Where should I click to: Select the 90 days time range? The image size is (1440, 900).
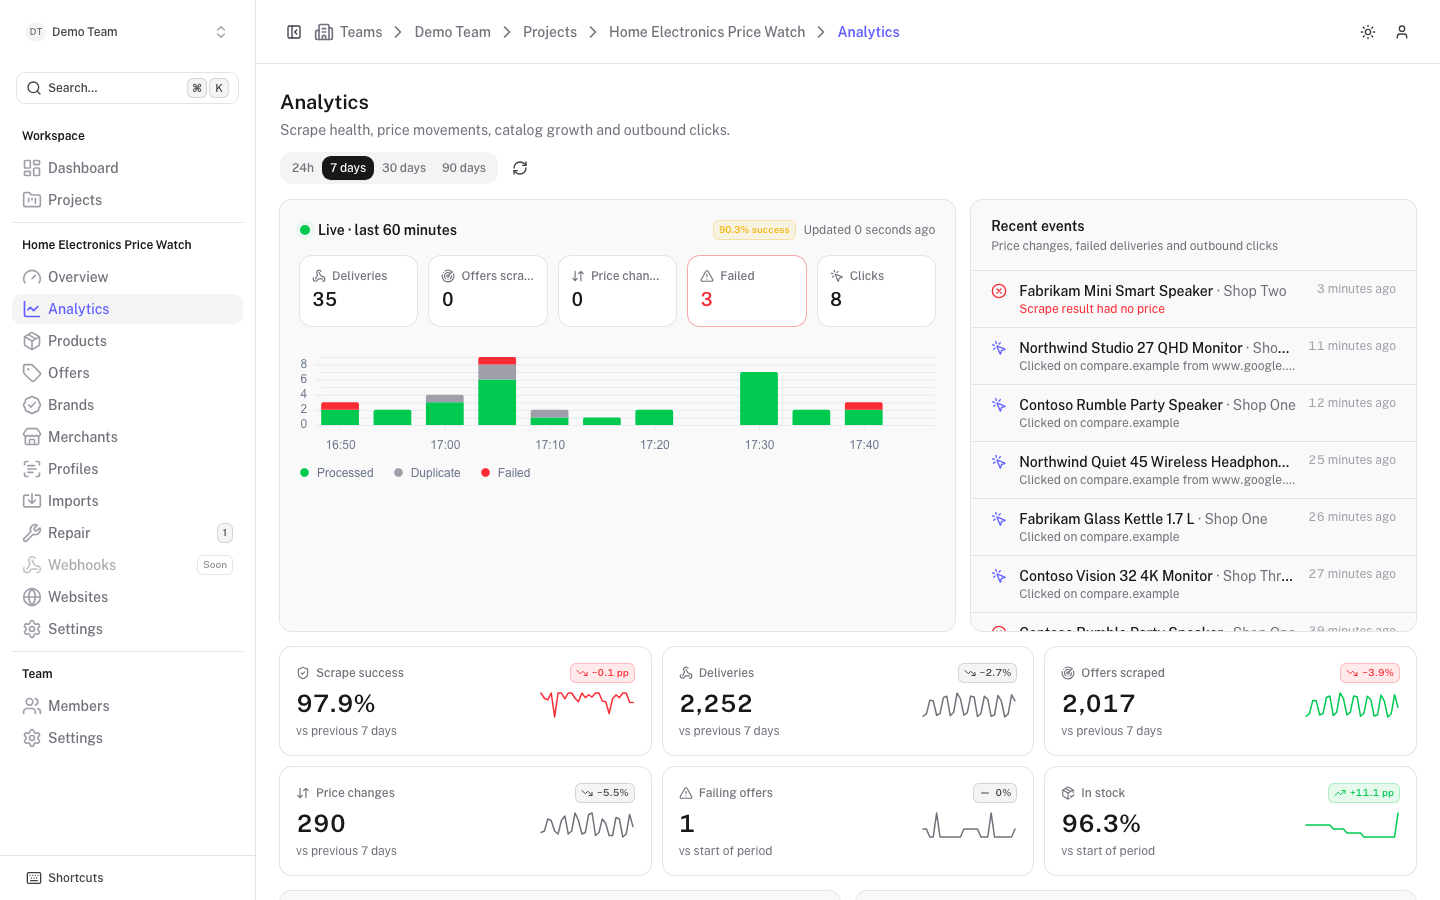pos(464,168)
